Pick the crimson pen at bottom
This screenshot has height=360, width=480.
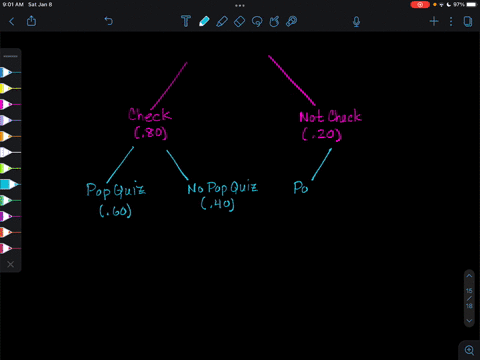[x=9, y=248]
